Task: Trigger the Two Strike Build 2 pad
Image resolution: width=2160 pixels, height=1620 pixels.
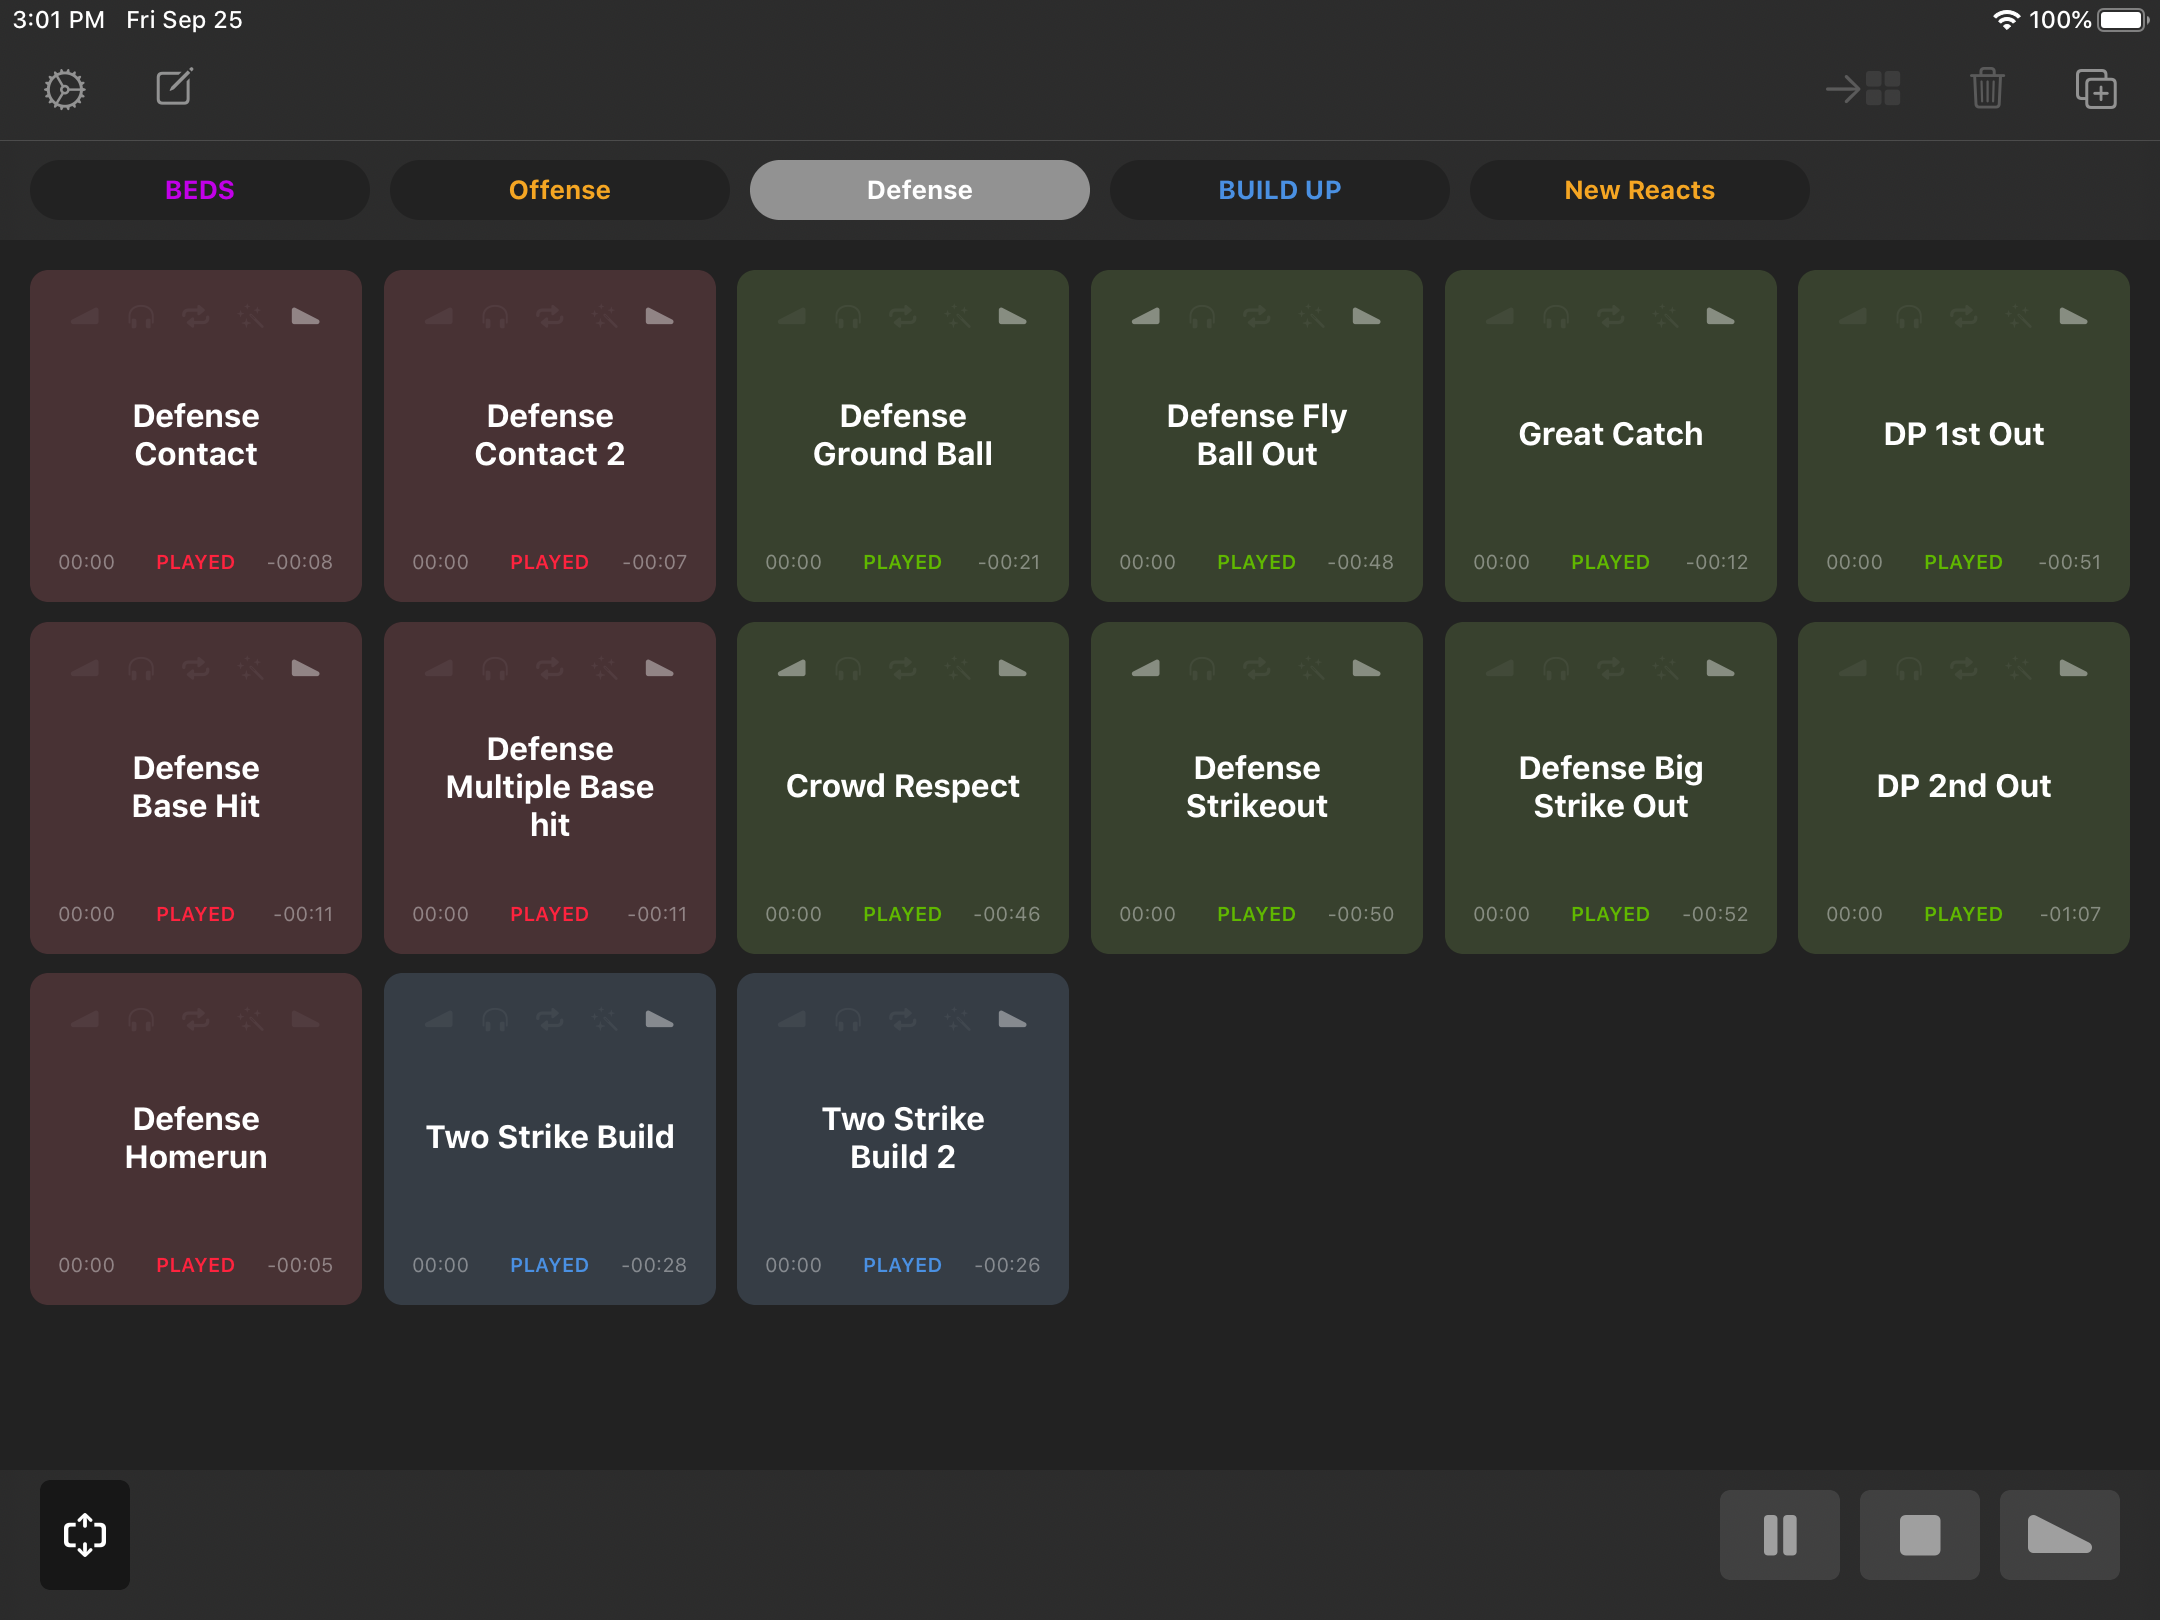Action: [x=903, y=1138]
